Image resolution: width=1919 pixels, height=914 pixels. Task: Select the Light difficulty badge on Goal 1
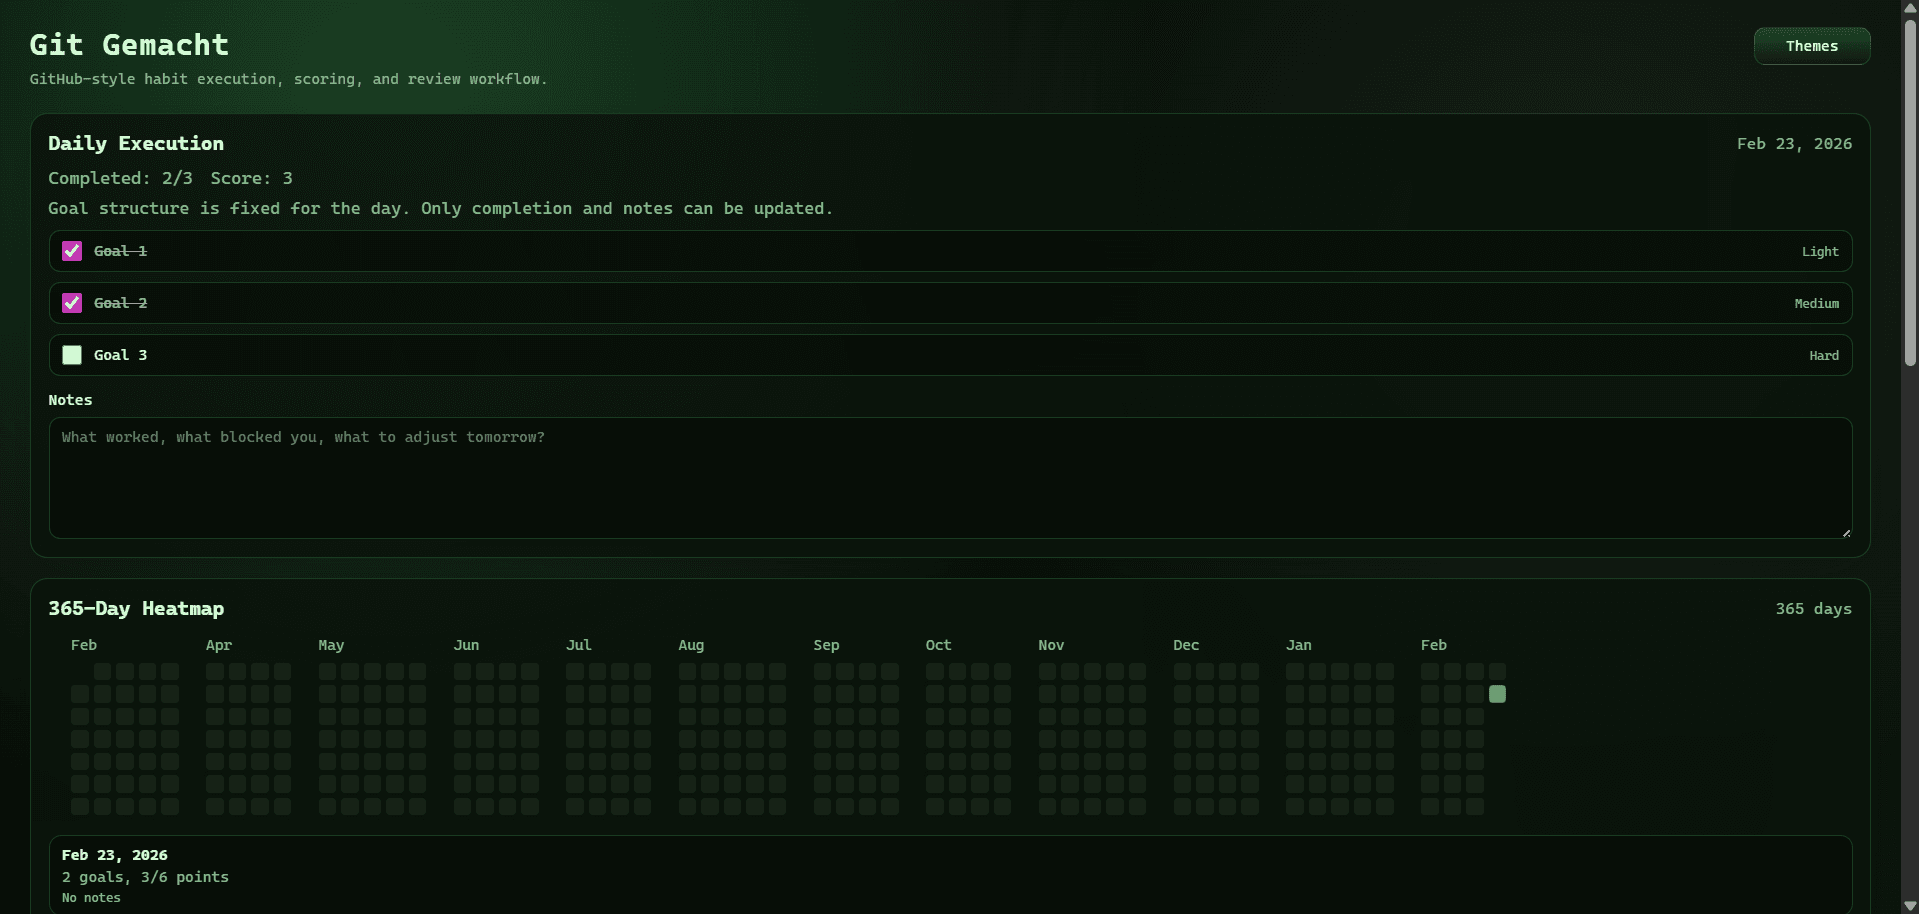(1819, 251)
